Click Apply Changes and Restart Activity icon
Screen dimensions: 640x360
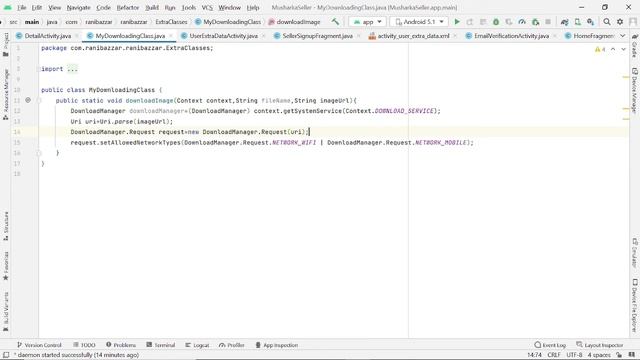pyautogui.click(x=470, y=22)
